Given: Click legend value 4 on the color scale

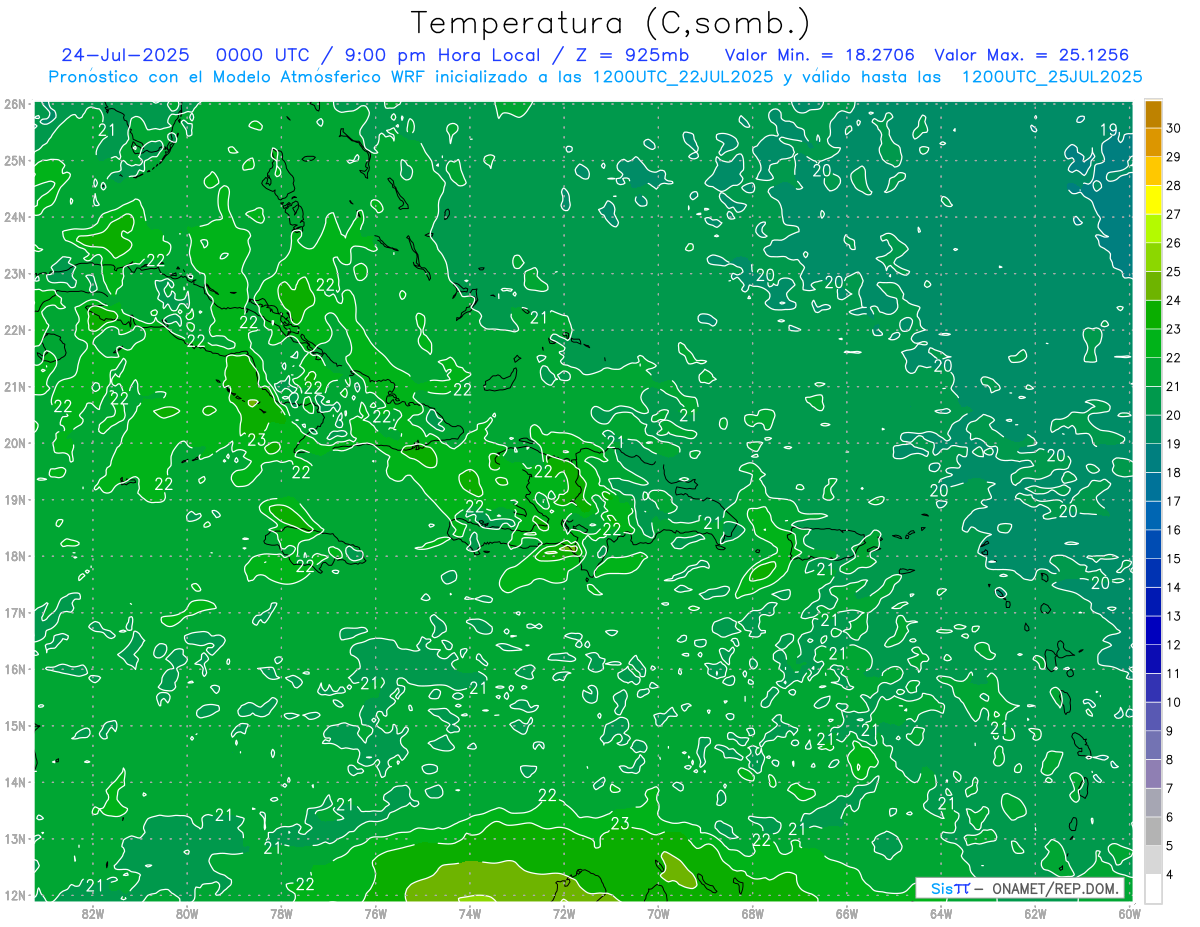Looking at the screenshot, I should [1170, 875].
